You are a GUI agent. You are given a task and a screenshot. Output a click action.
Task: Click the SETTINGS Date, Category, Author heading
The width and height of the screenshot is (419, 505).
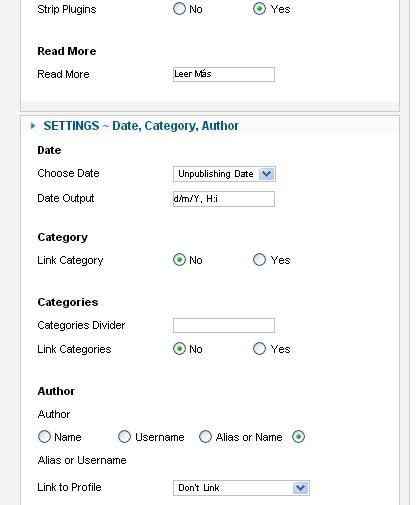point(141,126)
